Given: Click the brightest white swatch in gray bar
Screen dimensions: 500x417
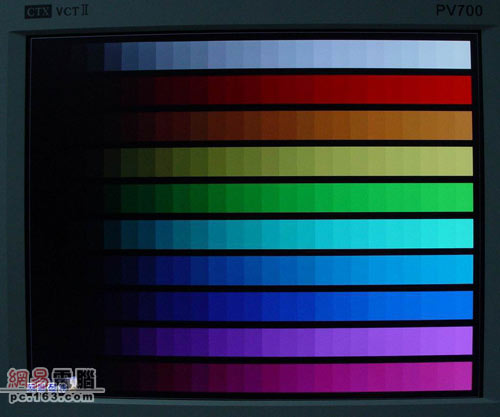Looking at the screenshot, I should pos(462,55).
